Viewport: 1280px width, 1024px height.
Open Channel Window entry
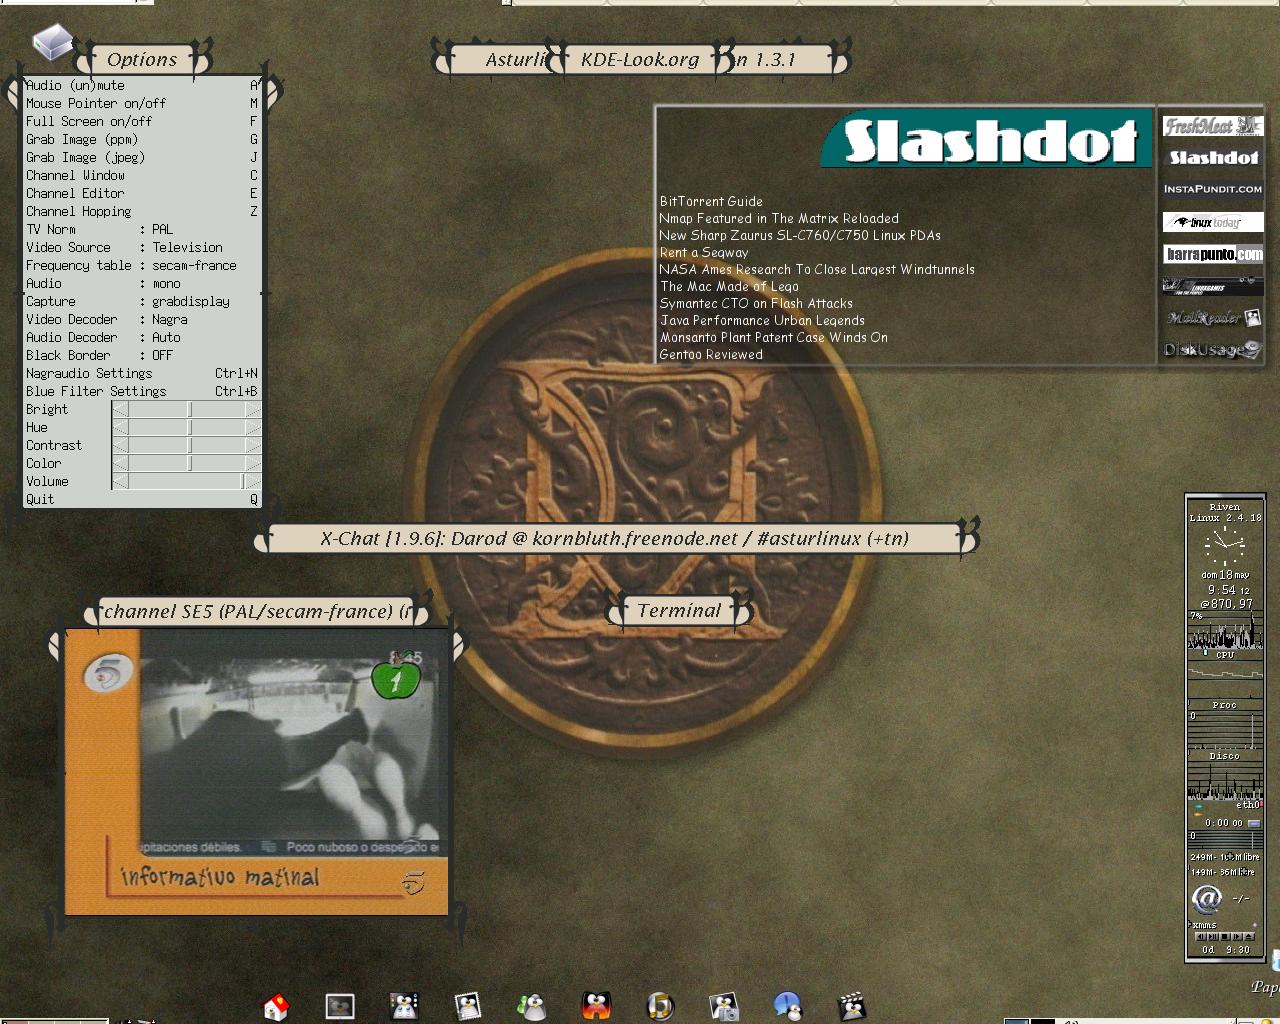tap(142, 176)
